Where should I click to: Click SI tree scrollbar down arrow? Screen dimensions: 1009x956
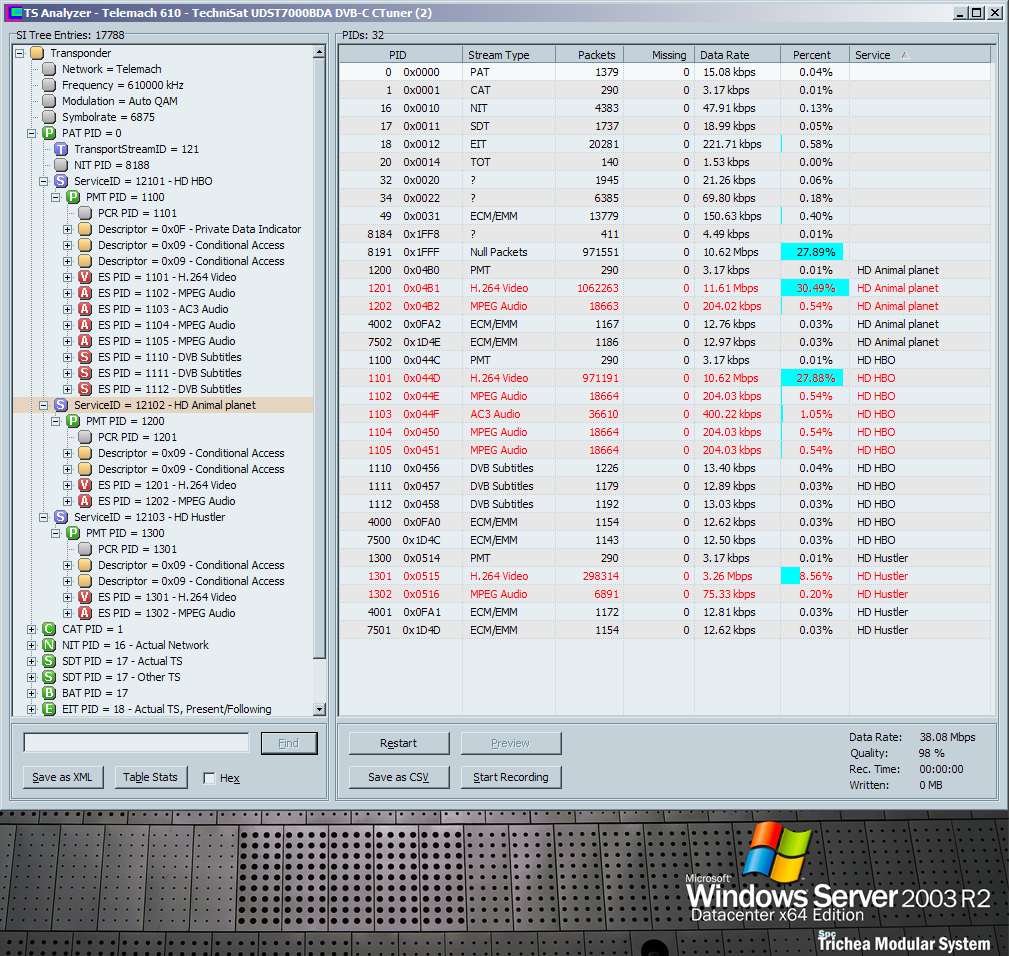[319, 709]
